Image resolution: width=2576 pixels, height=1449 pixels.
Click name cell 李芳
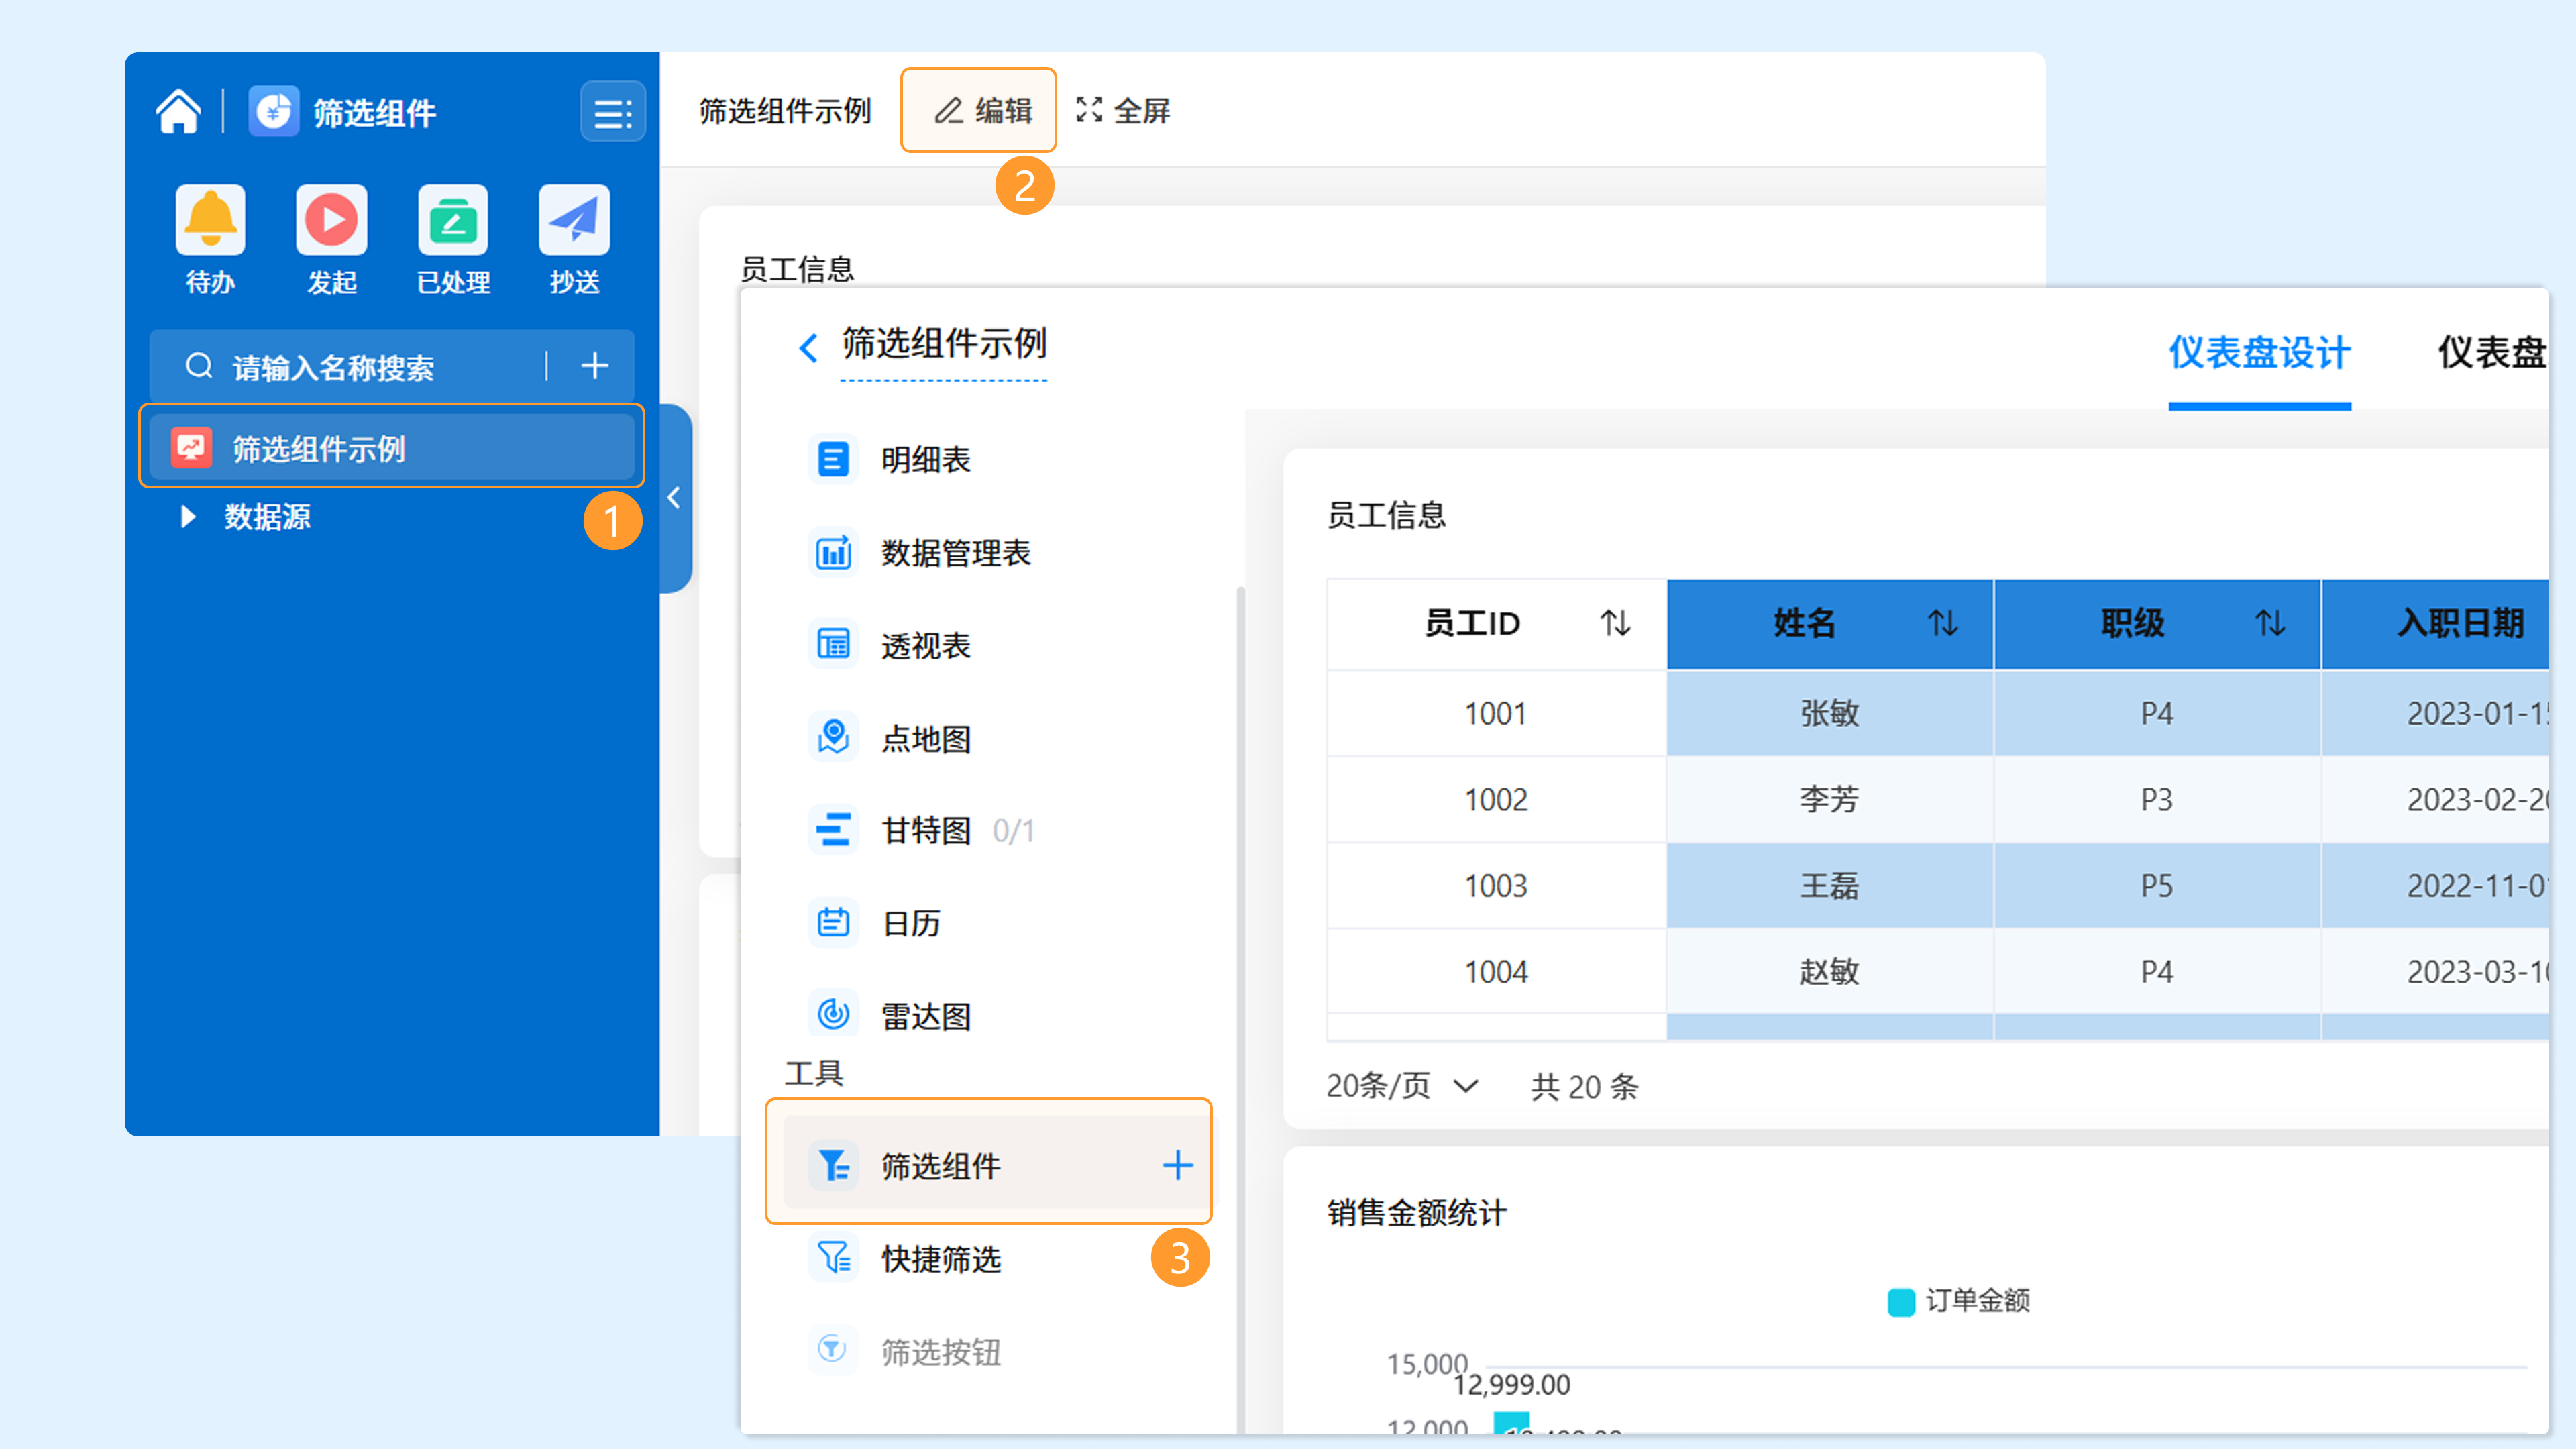point(1829,799)
